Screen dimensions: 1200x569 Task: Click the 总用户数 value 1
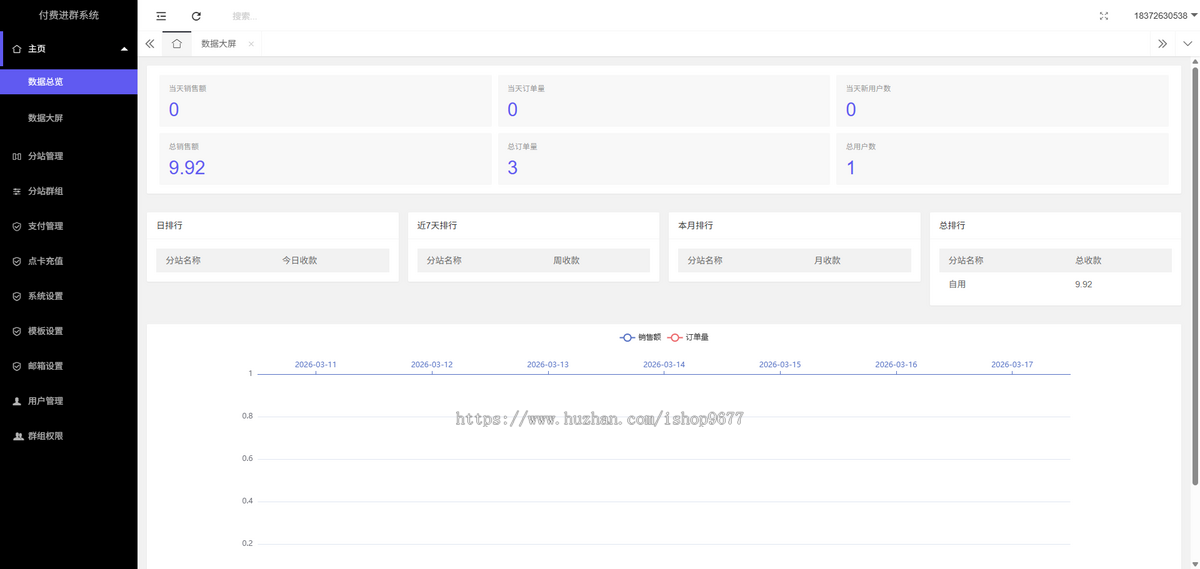coord(851,168)
